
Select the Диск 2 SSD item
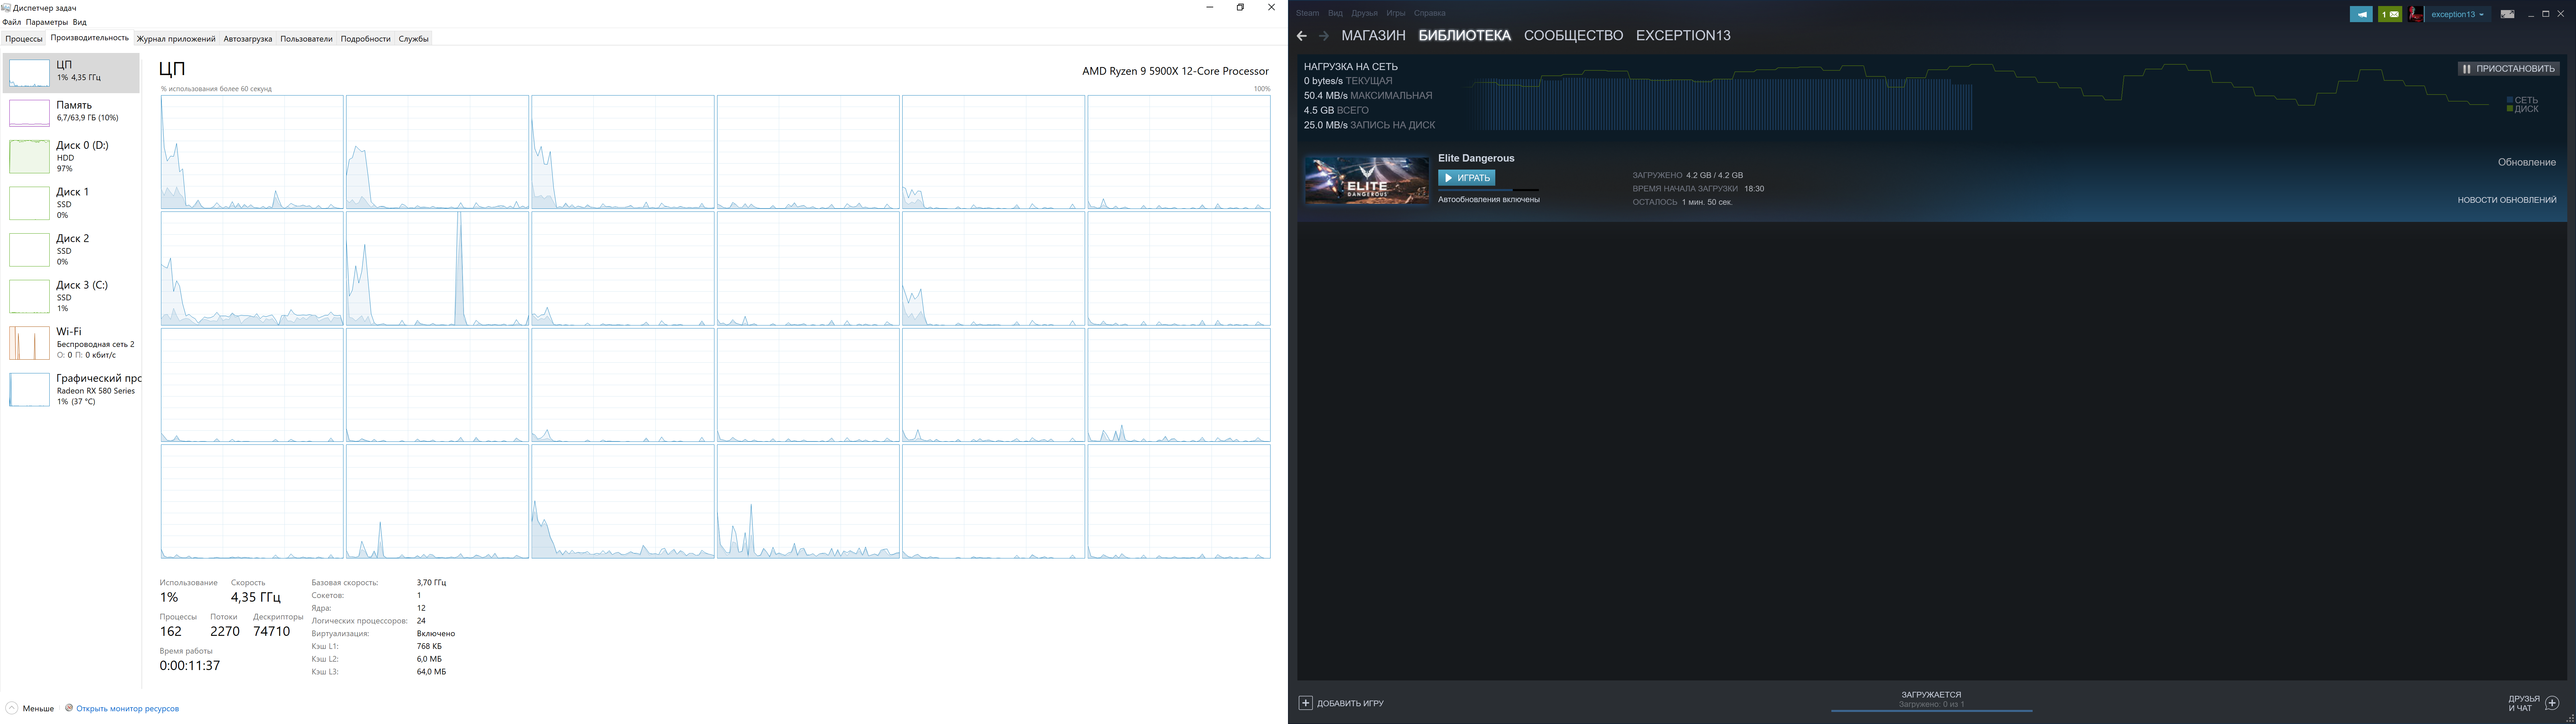(x=71, y=250)
